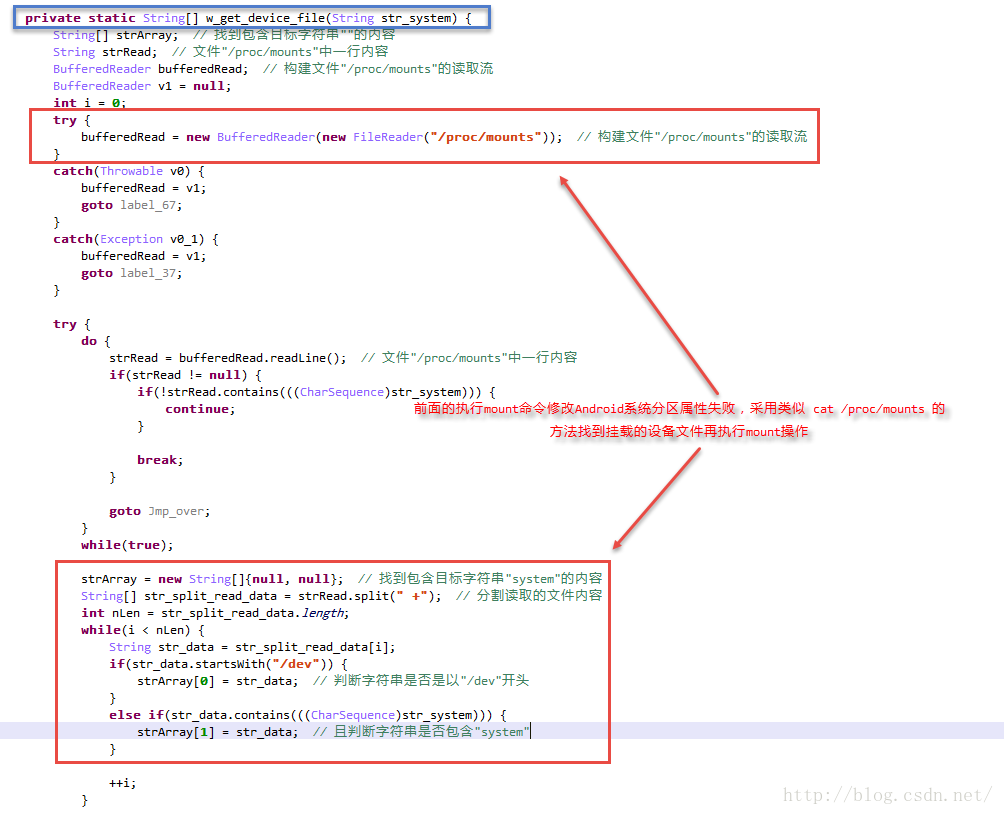Click "int nLen = str_split_read_data.length;"
Viewport: 1004px width, 815px height.
click(x=215, y=613)
